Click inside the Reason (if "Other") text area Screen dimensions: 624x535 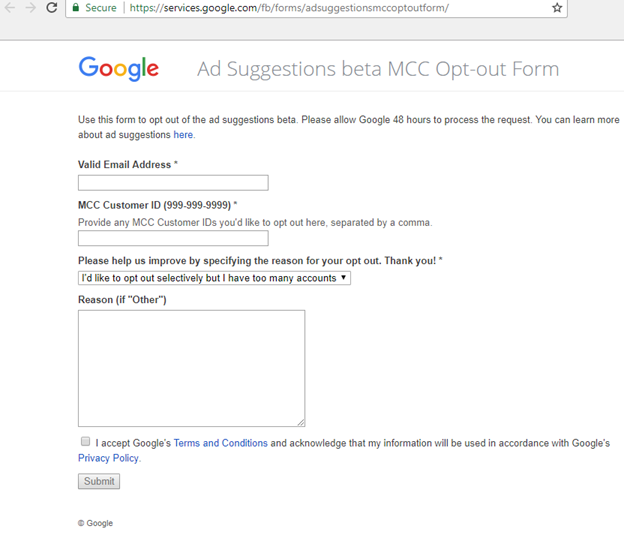(x=191, y=368)
